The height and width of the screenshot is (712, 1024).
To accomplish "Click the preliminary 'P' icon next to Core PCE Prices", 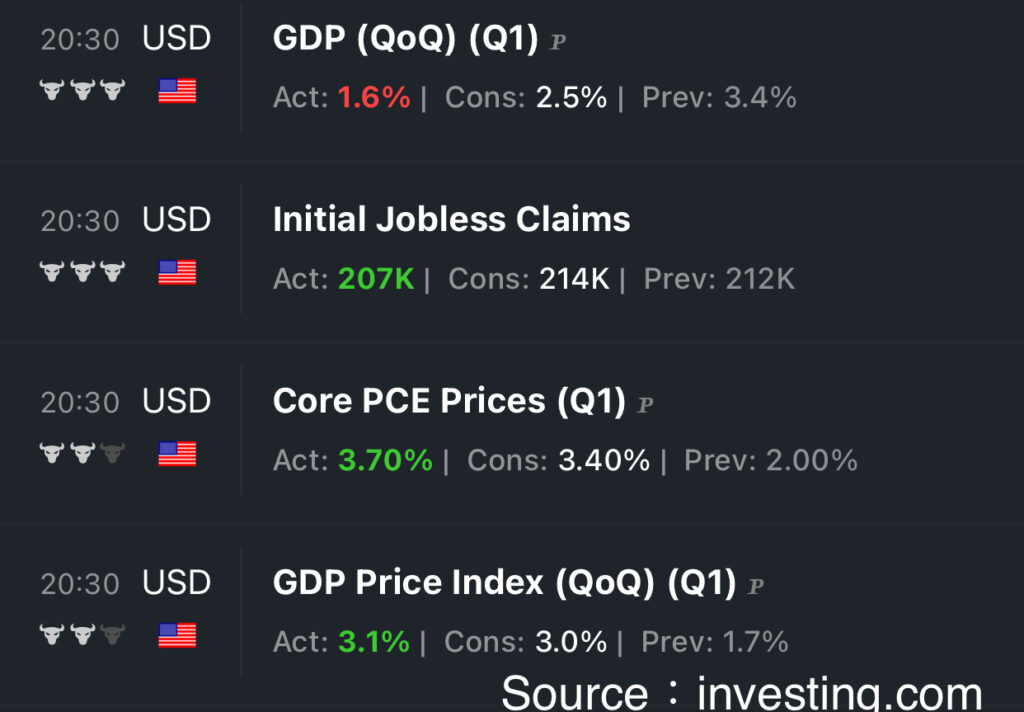I will (x=645, y=405).
